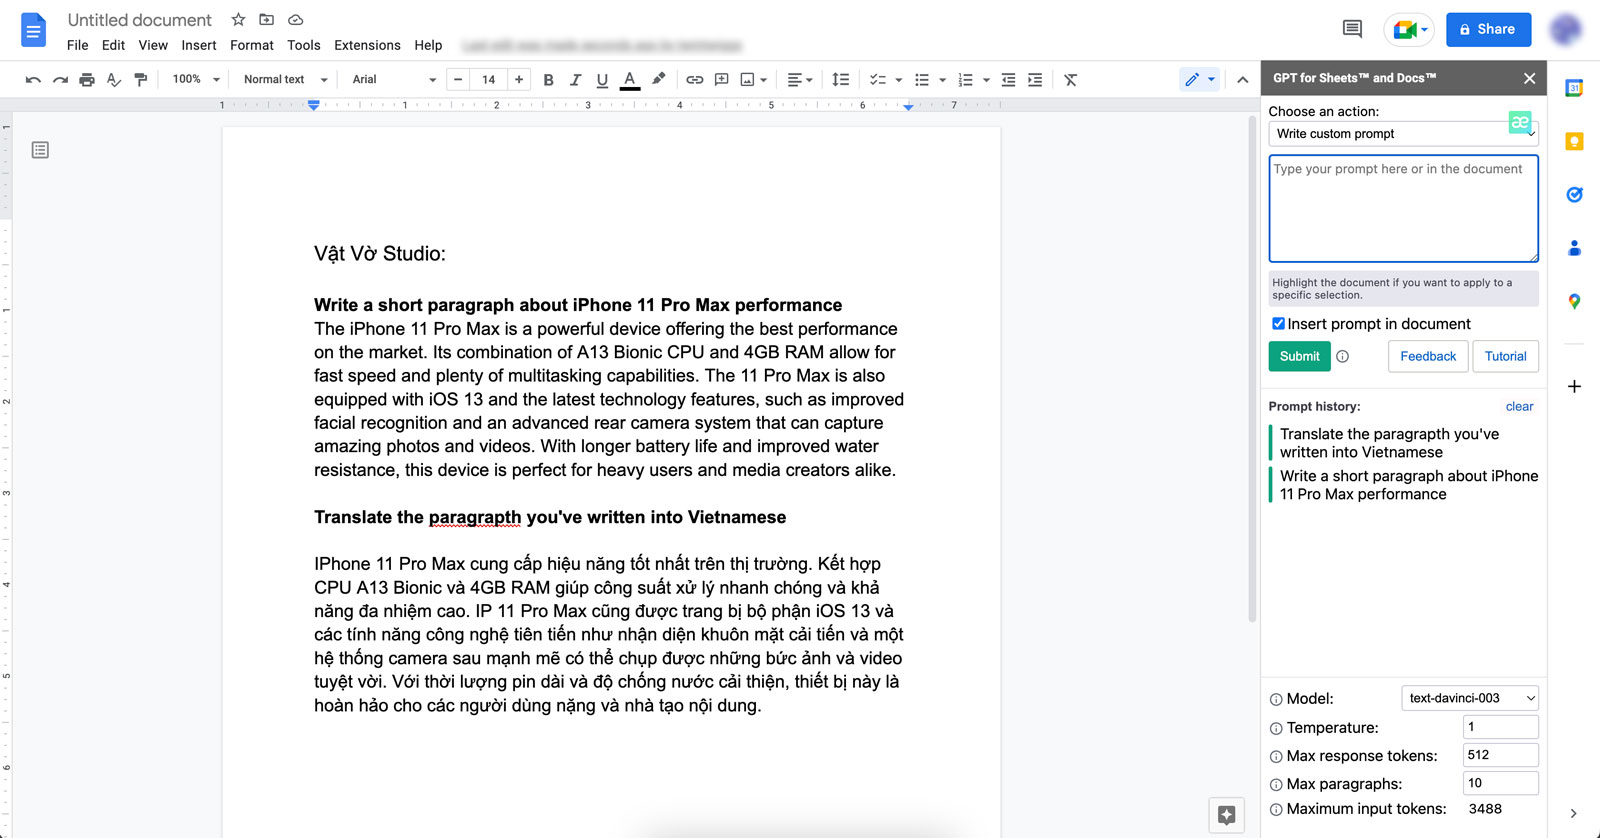Toggle the Insert prompt in document checkbox
This screenshot has height=838, width=1600.
tap(1278, 324)
